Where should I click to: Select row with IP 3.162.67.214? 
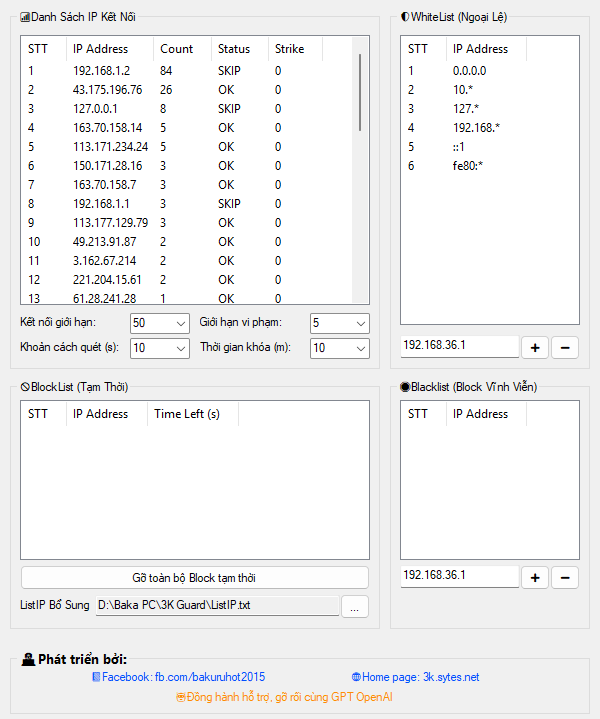187,261
